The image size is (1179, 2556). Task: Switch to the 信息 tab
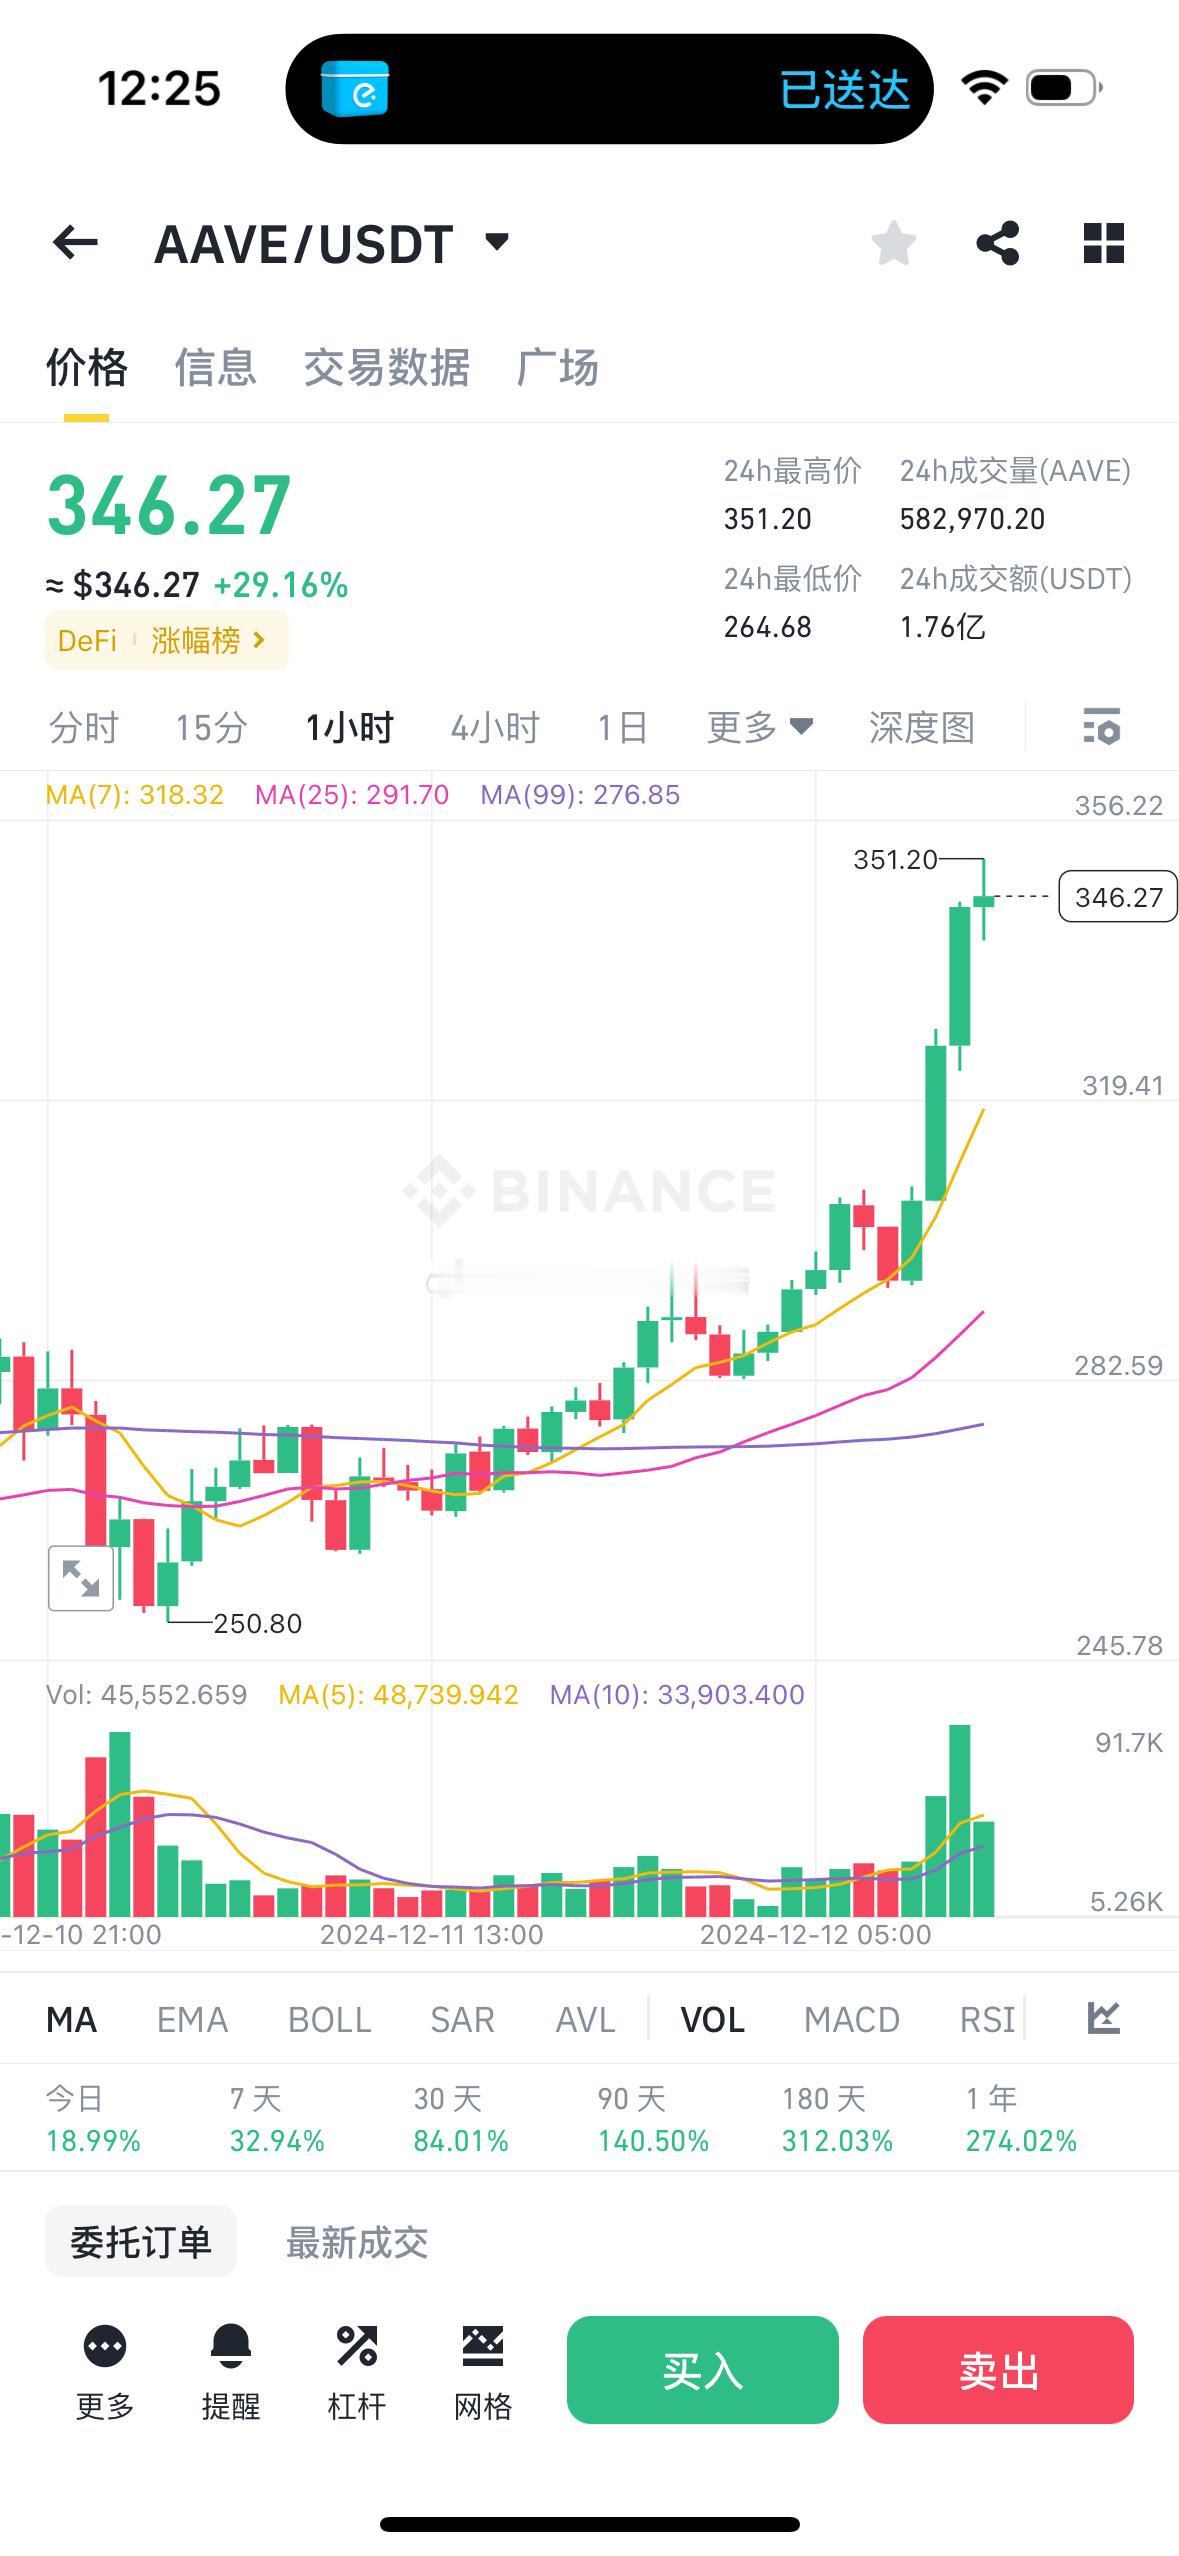tap(216, 368)
